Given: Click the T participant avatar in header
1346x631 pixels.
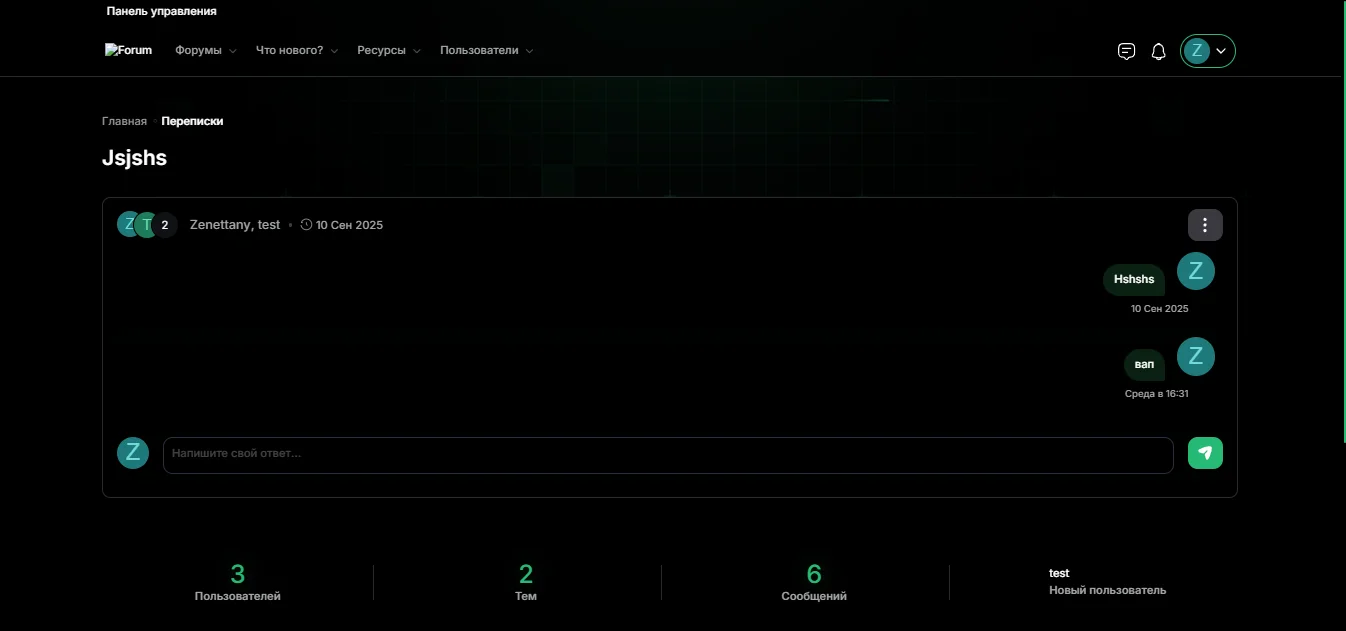Looking at the screenshot, I should [x=147, y=225].
